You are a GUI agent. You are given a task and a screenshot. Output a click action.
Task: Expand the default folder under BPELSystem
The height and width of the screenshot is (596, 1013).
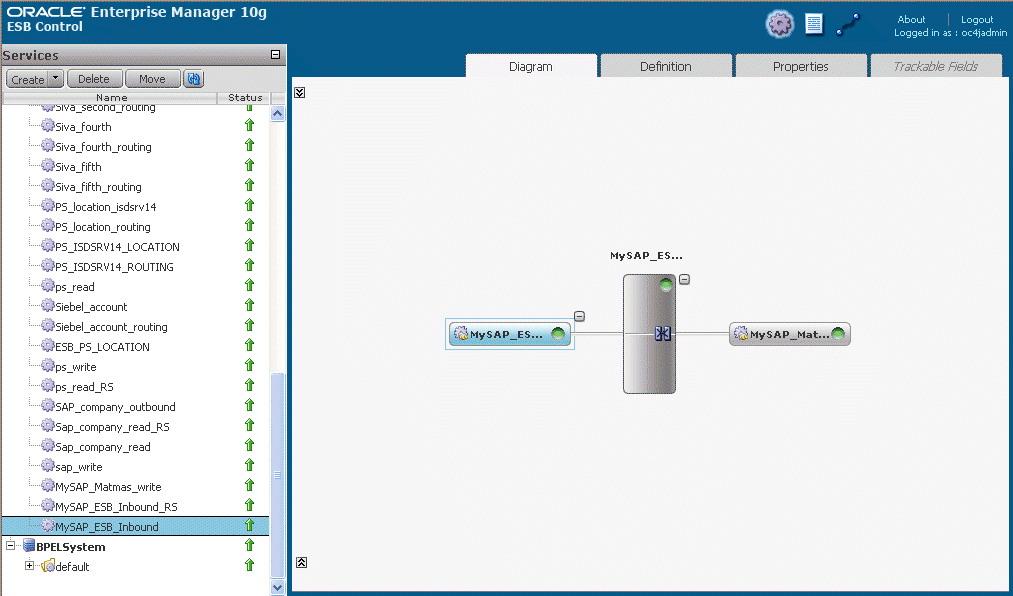coord(29,566)
